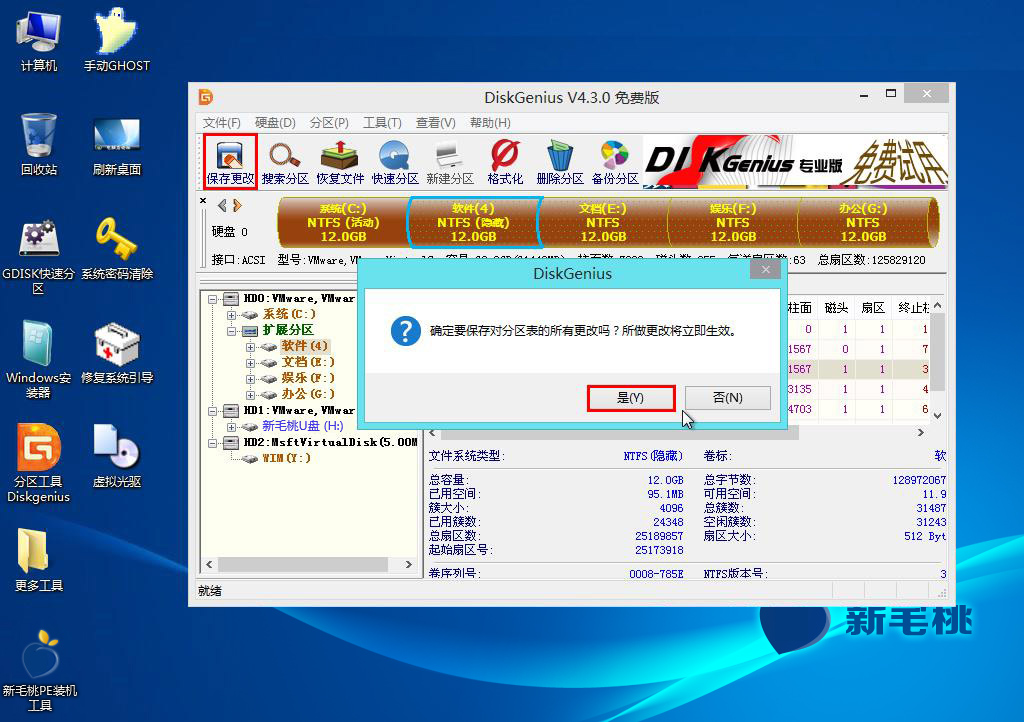Click the 格式化 format toolbar icon
Viewport: 1024px width, 722px height.
pos(505,162)
